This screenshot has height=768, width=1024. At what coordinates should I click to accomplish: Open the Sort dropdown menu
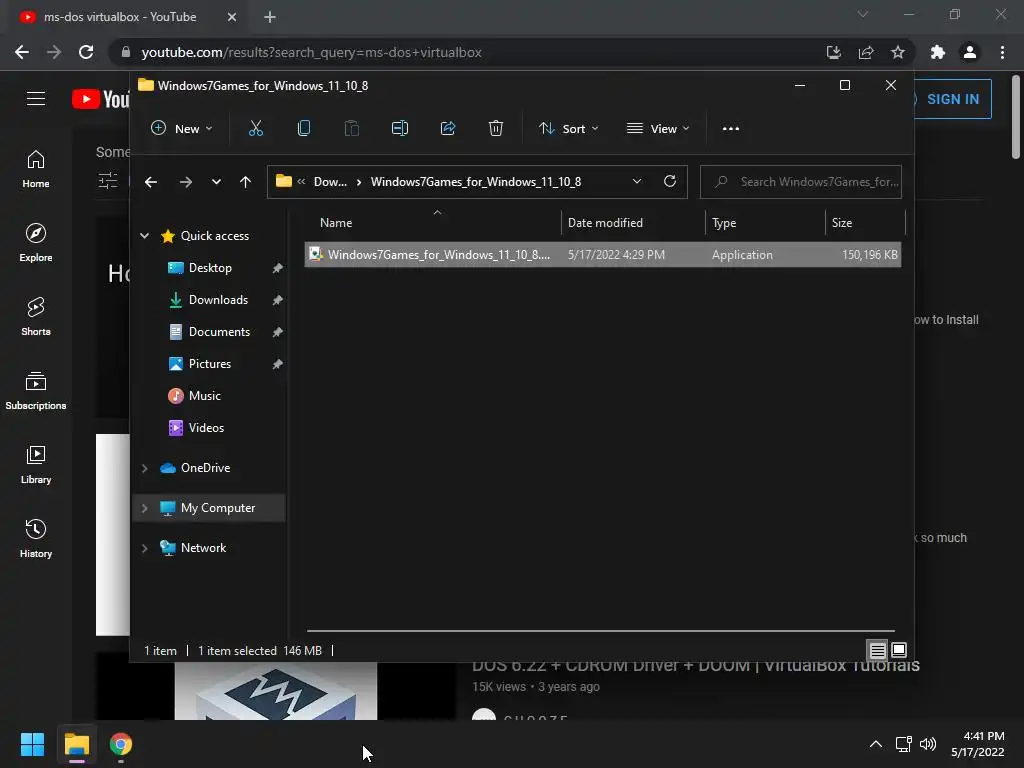(x=568, y=129)
